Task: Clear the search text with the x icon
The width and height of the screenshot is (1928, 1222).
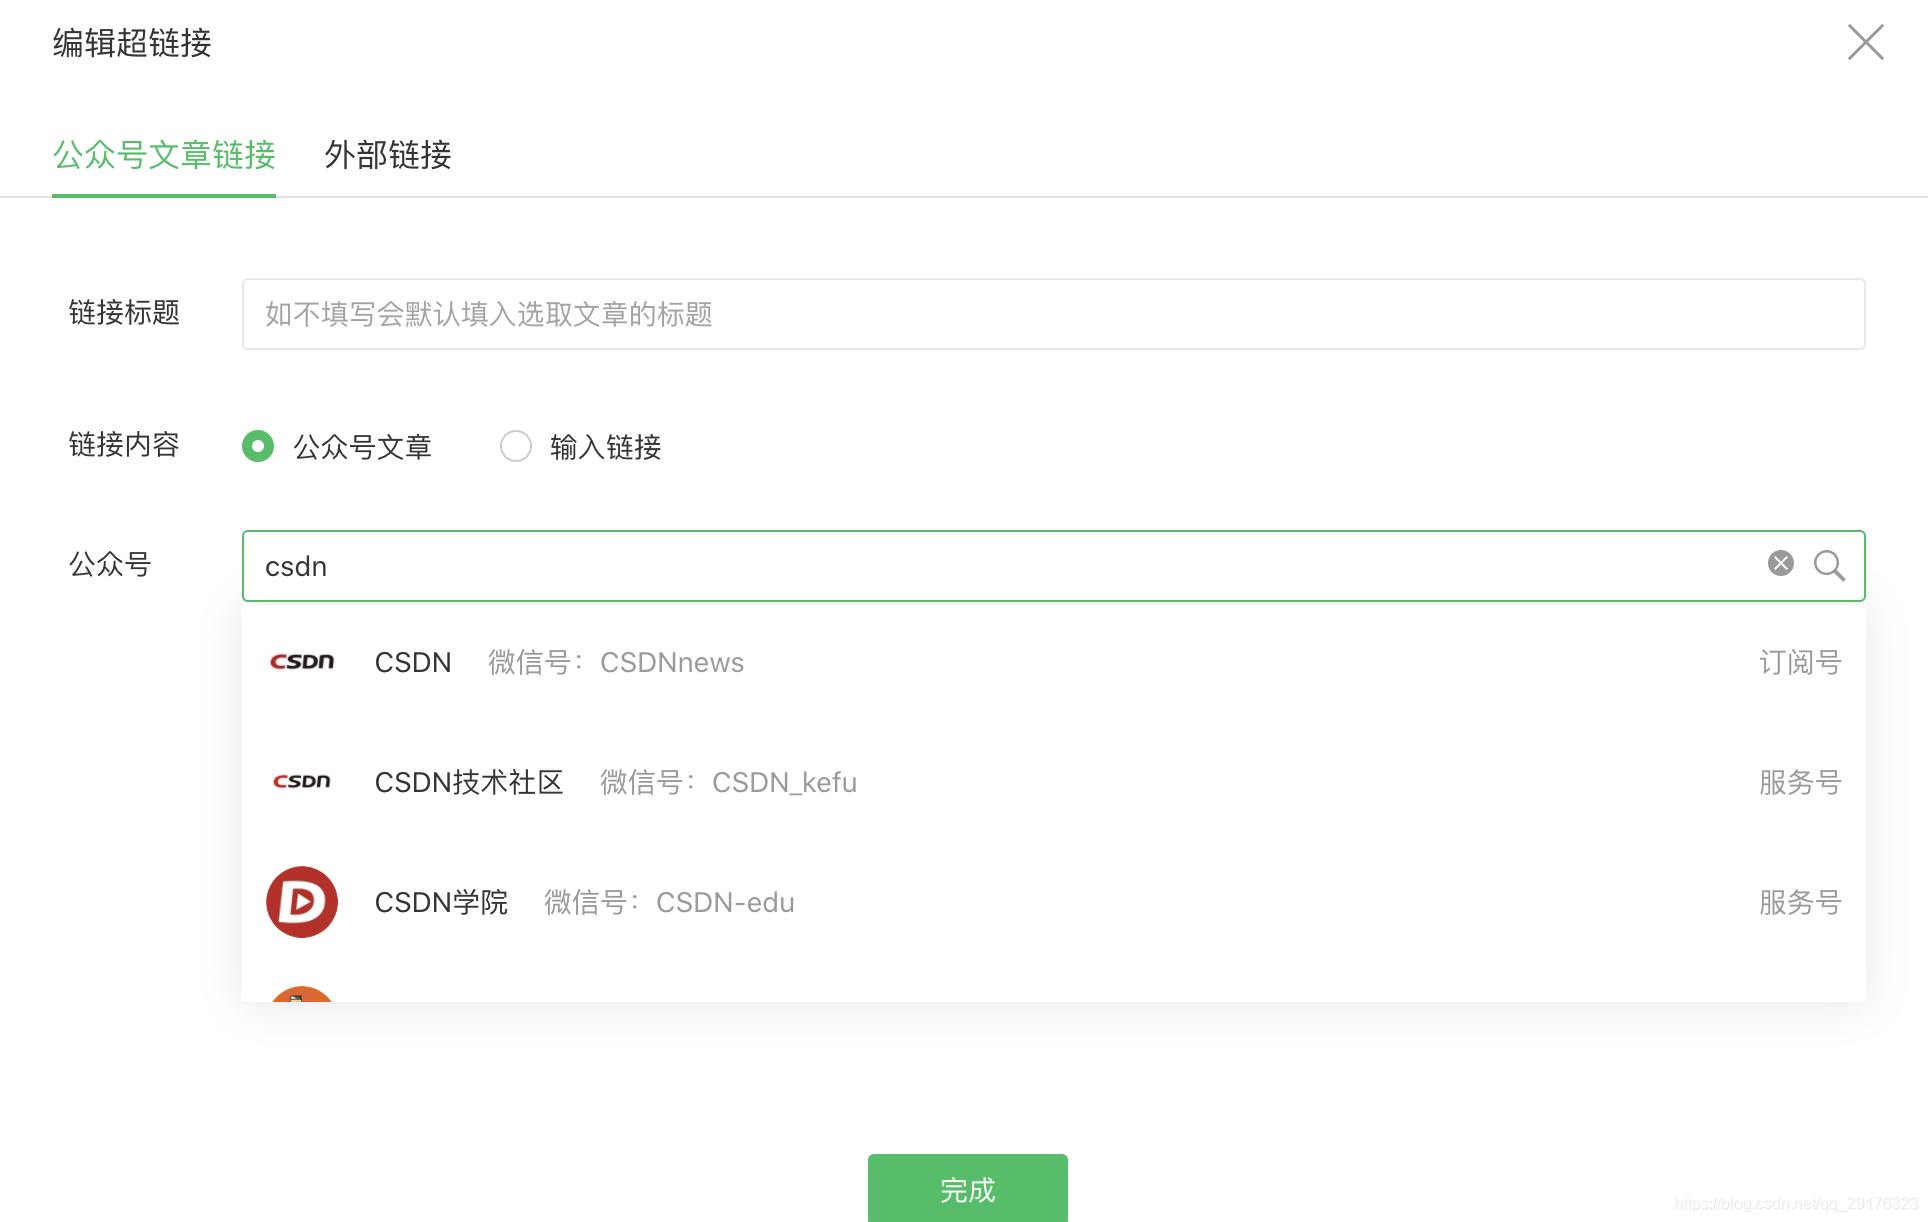Action: [x=1781, y=564]
